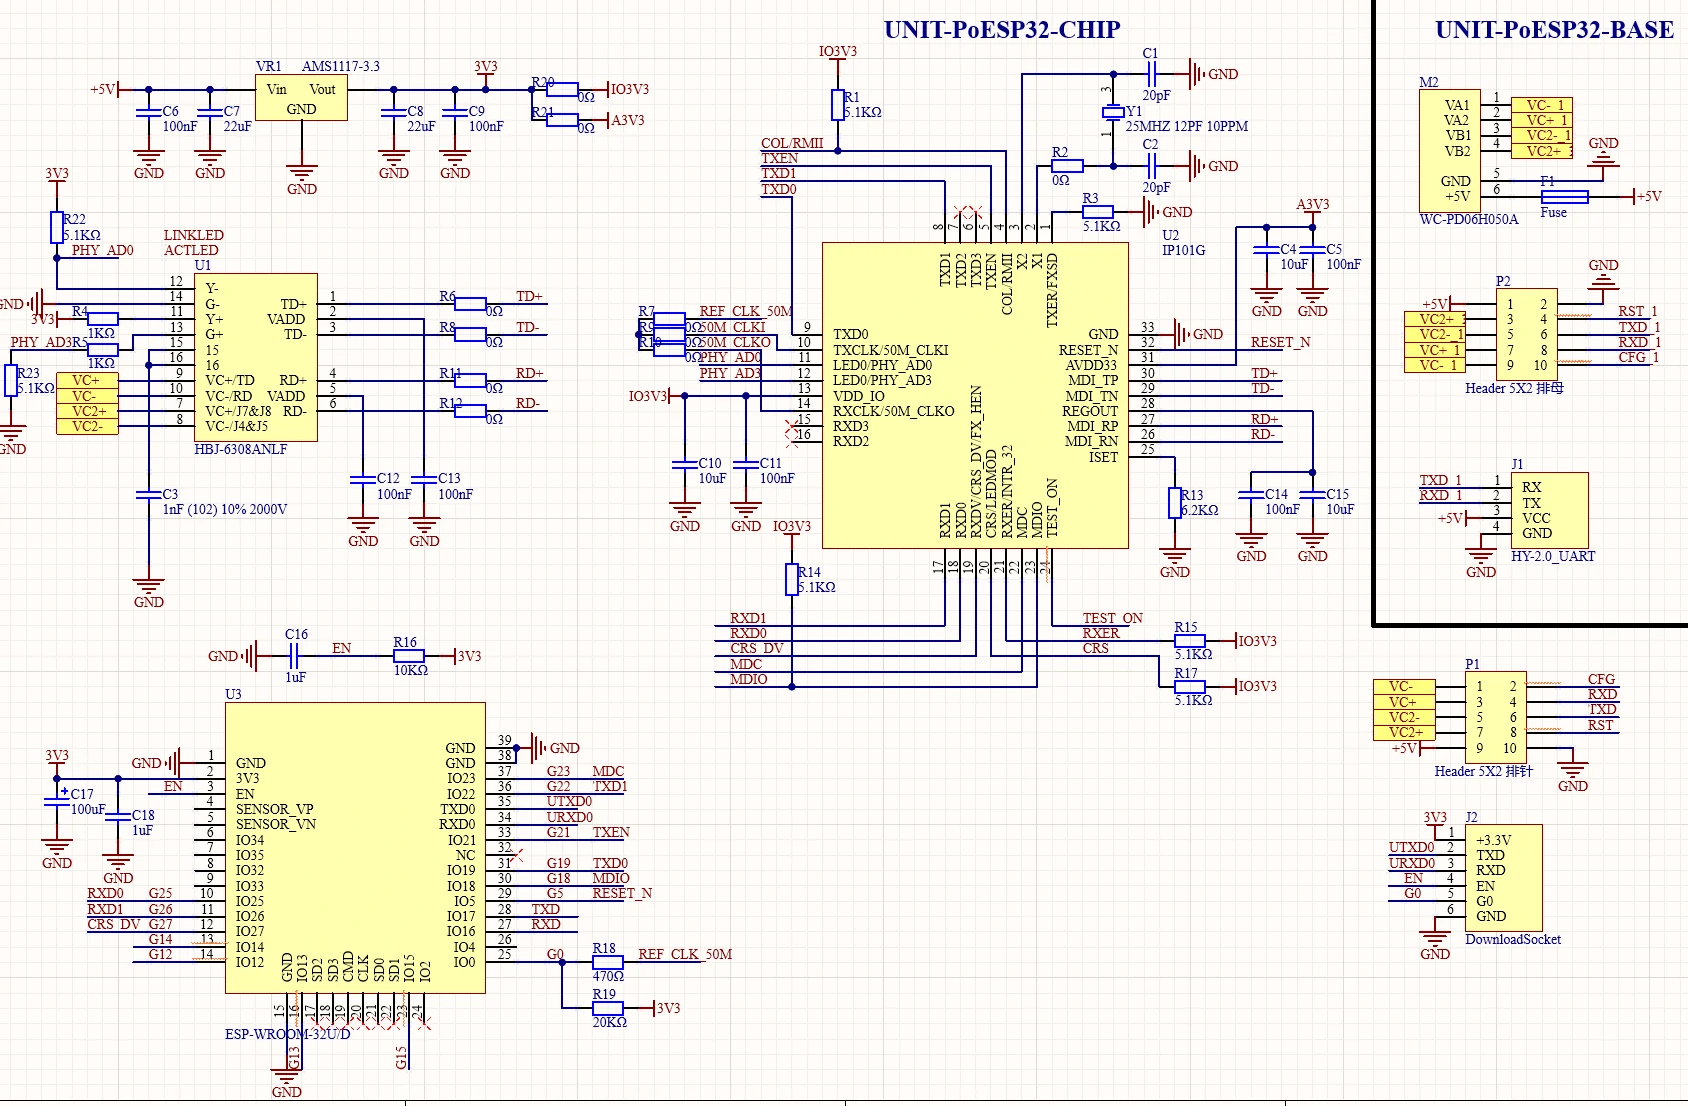Click the 25MHZ crystal Y1 symbol

tap(1115, 113)
